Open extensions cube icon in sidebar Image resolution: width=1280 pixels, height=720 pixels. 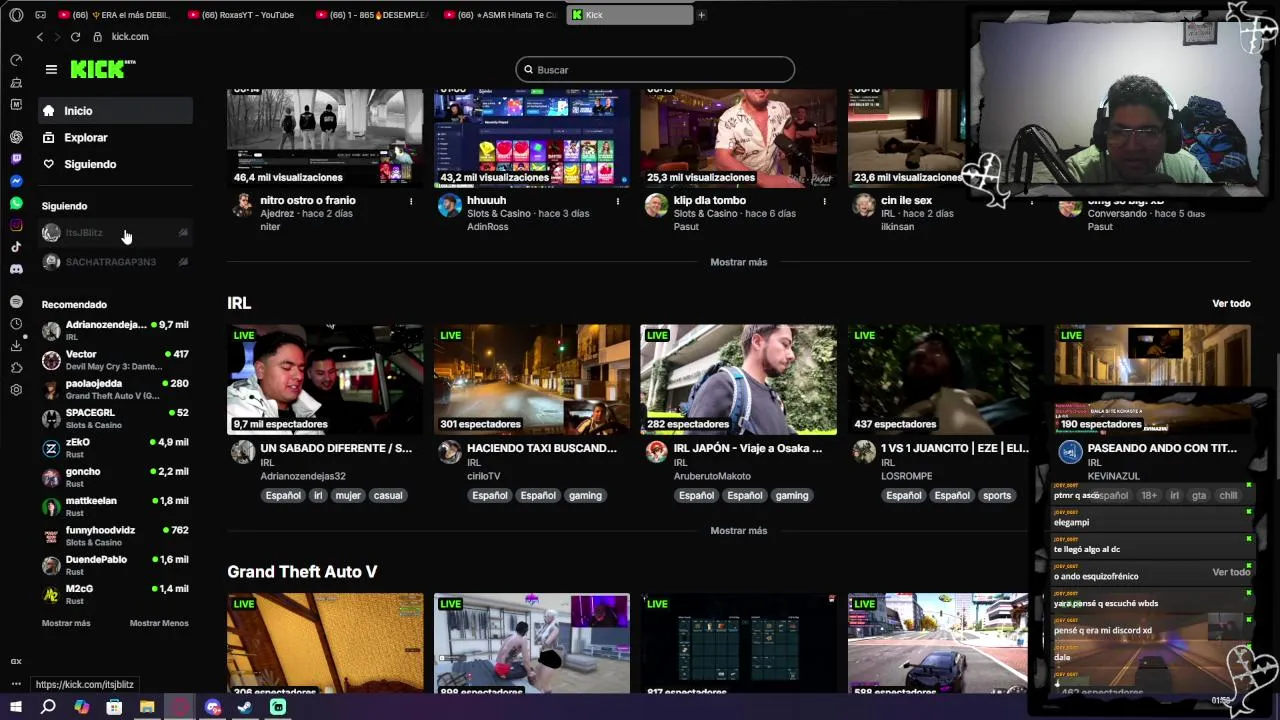(16, 367)
